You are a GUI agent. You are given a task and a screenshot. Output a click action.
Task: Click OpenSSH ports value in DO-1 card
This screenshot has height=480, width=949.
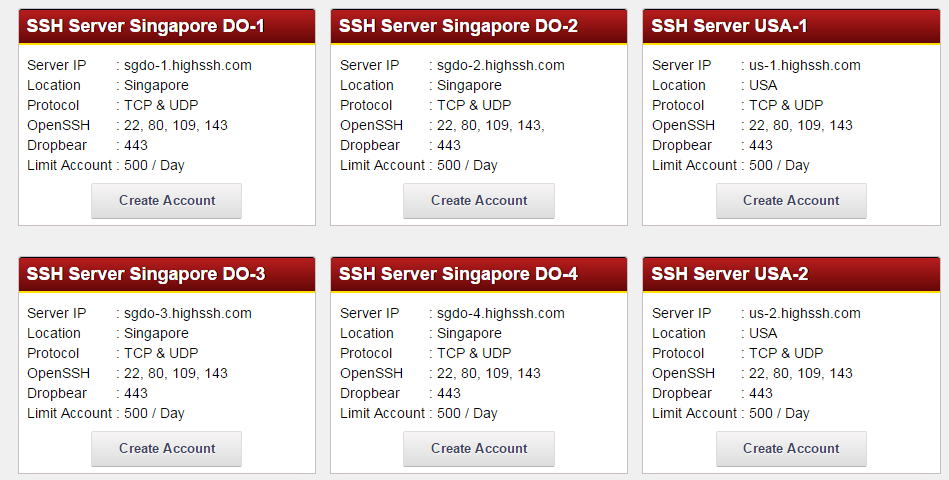click(176, 125)
